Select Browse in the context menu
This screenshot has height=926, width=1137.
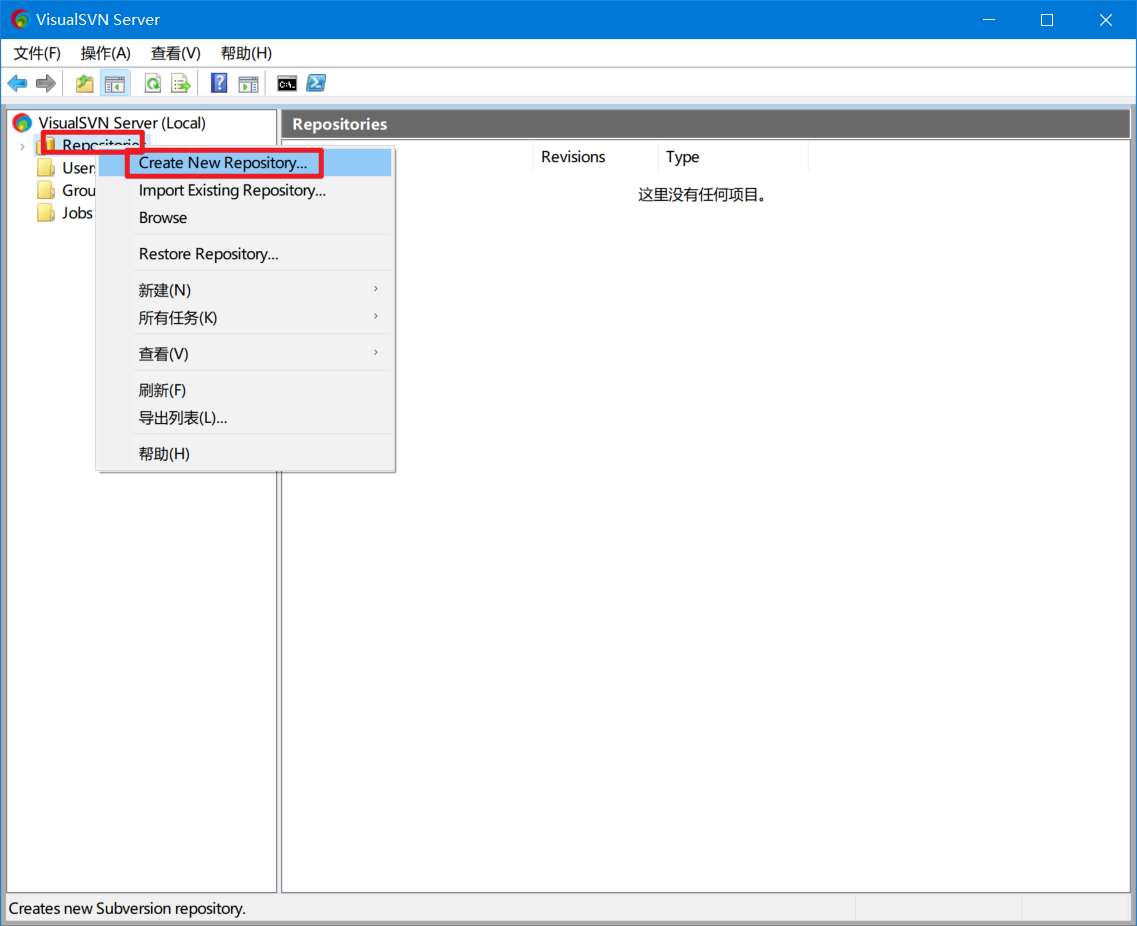(x=245, y=218)
